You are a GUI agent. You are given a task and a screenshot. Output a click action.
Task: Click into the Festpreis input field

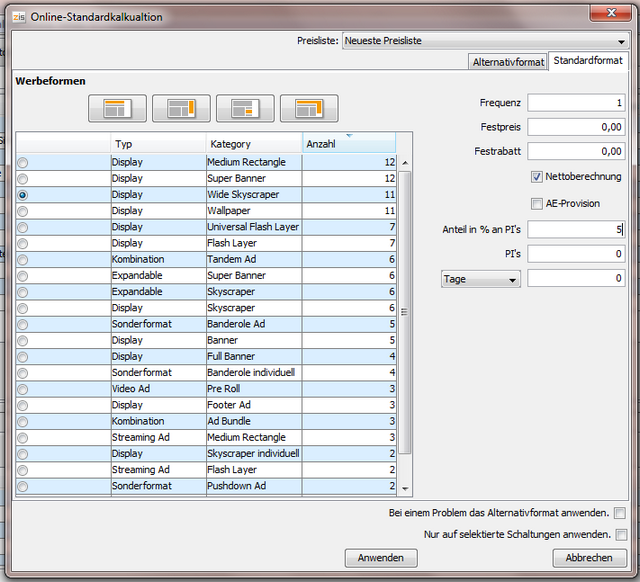pyautogui.click(x=576, y=127)
